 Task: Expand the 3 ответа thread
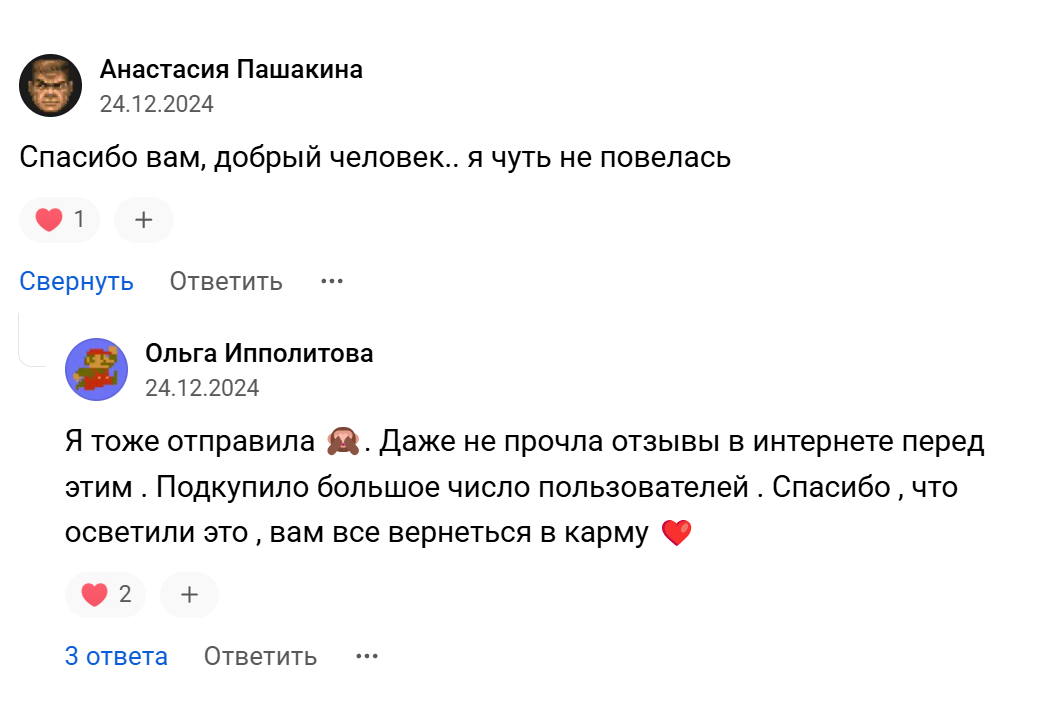tap(116, 656)
